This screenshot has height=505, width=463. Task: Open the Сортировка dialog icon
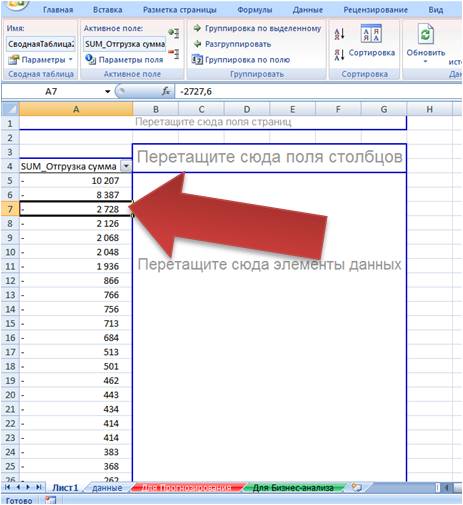[x=371, y=33]
